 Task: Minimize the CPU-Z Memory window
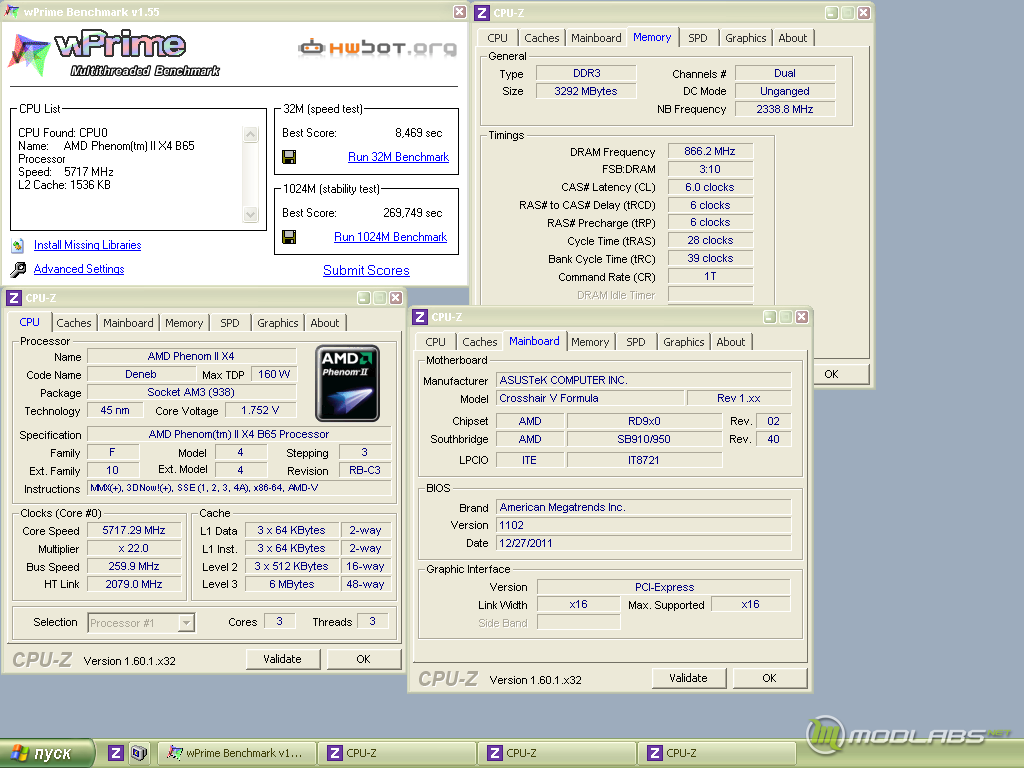click(832, 12)
